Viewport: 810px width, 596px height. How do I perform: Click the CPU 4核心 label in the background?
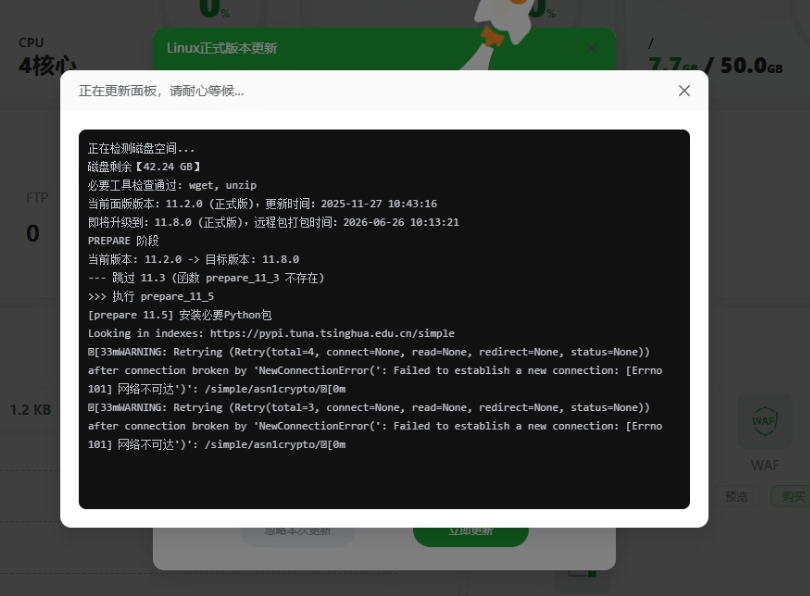[x=47, y=56]
